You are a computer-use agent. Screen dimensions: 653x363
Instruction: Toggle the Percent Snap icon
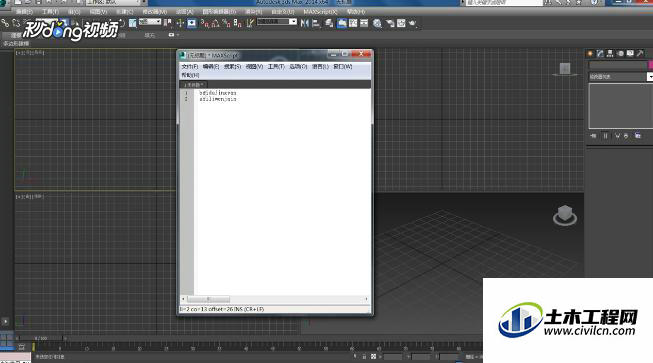[x=227, y=23]
